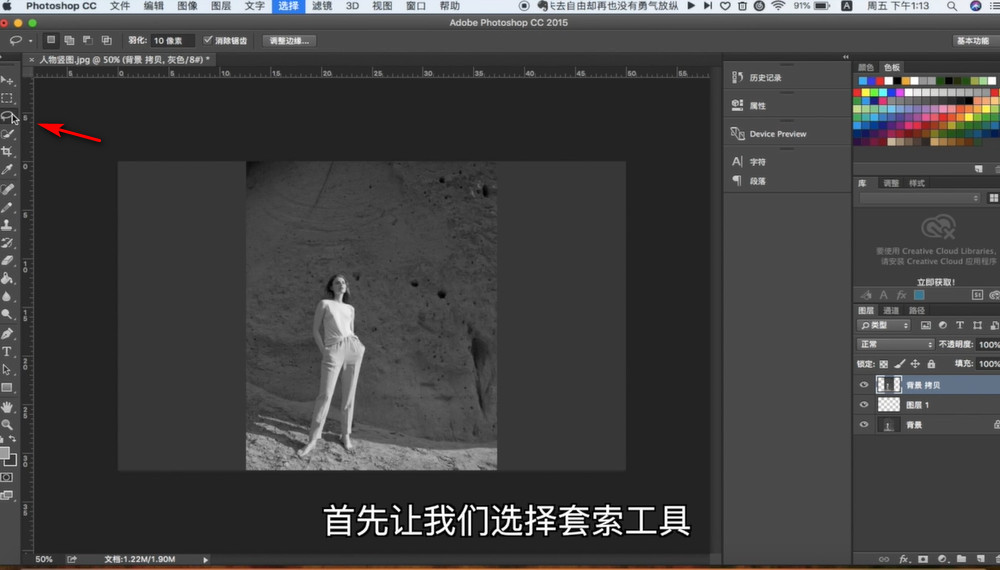Open the 文件 menu
The width and height of the screenshot is (1000, 570).
pyautogui.click(x=120, y=6)
